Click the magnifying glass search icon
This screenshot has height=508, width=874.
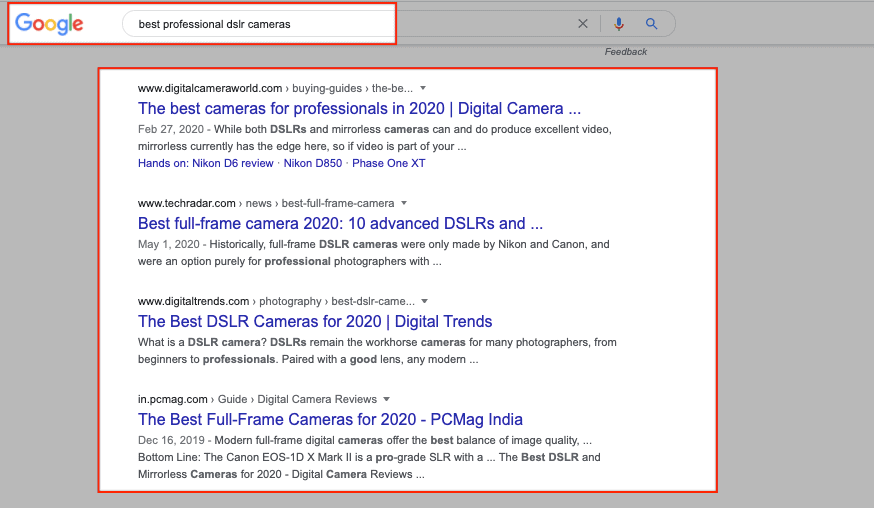point(652,24)
